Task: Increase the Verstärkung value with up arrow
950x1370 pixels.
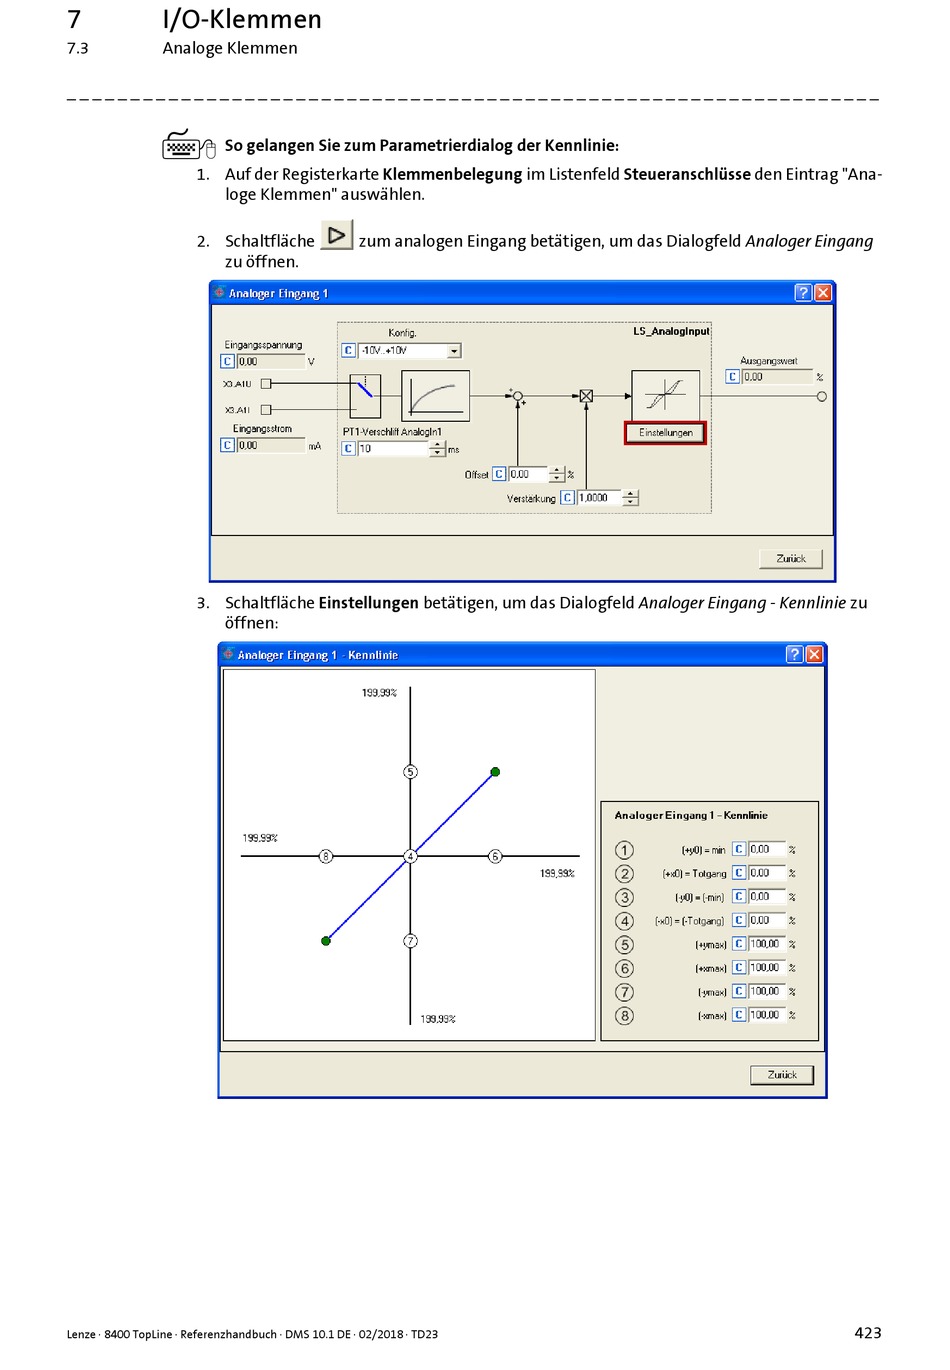Action: point(630,494)
